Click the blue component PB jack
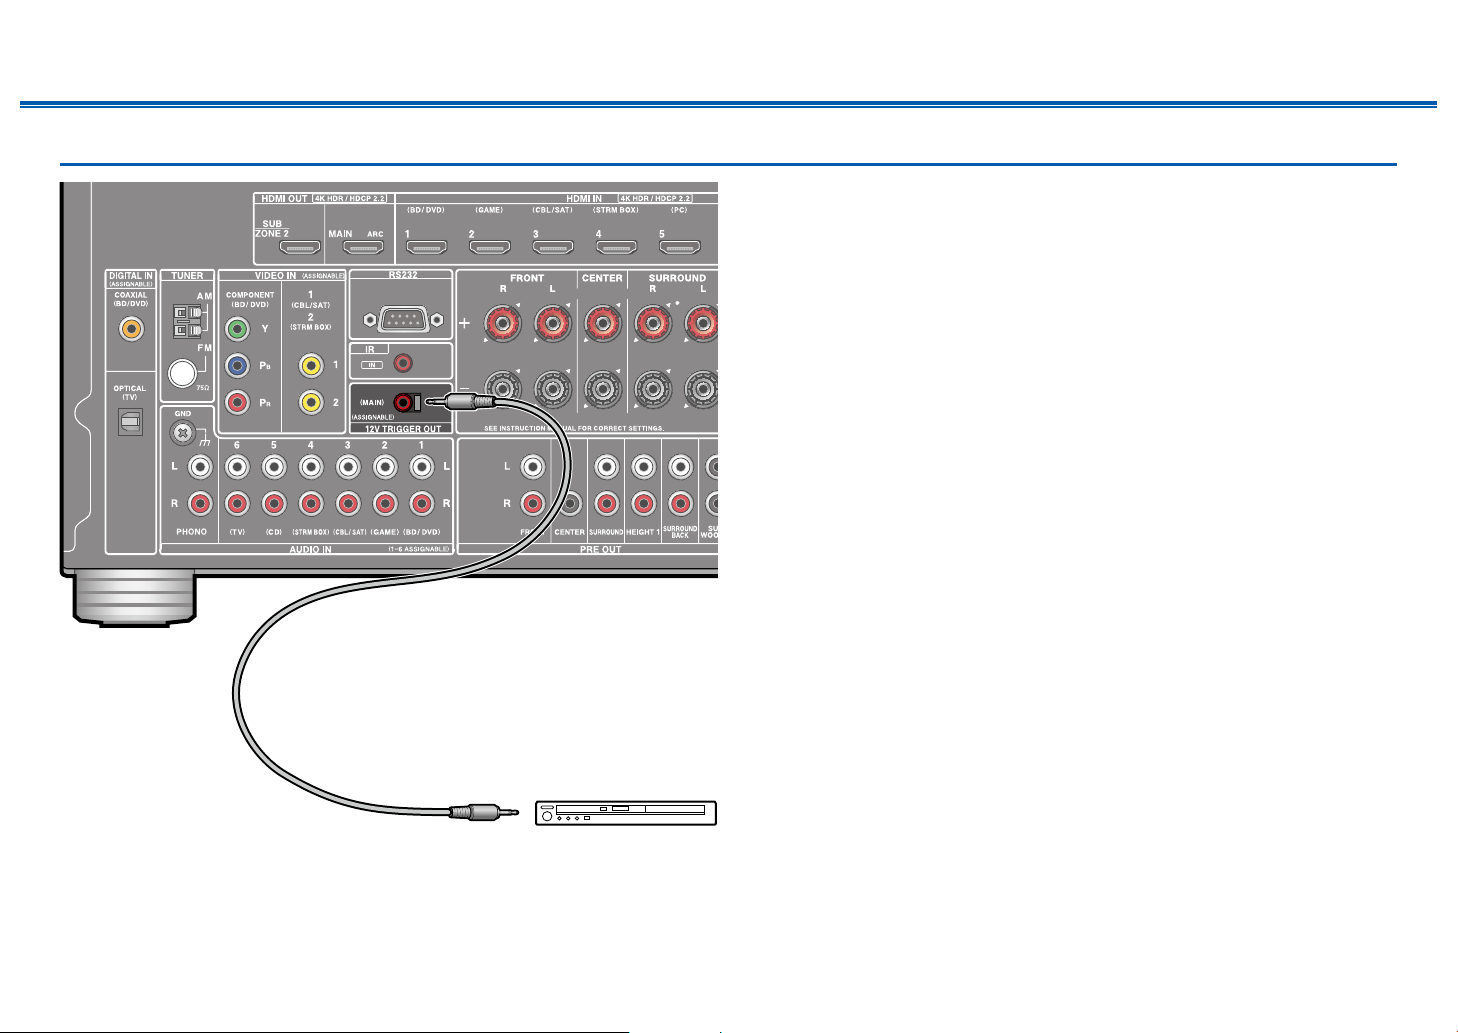The image size is (1458, 1033). pyautogui.click(x=237, y=366)
